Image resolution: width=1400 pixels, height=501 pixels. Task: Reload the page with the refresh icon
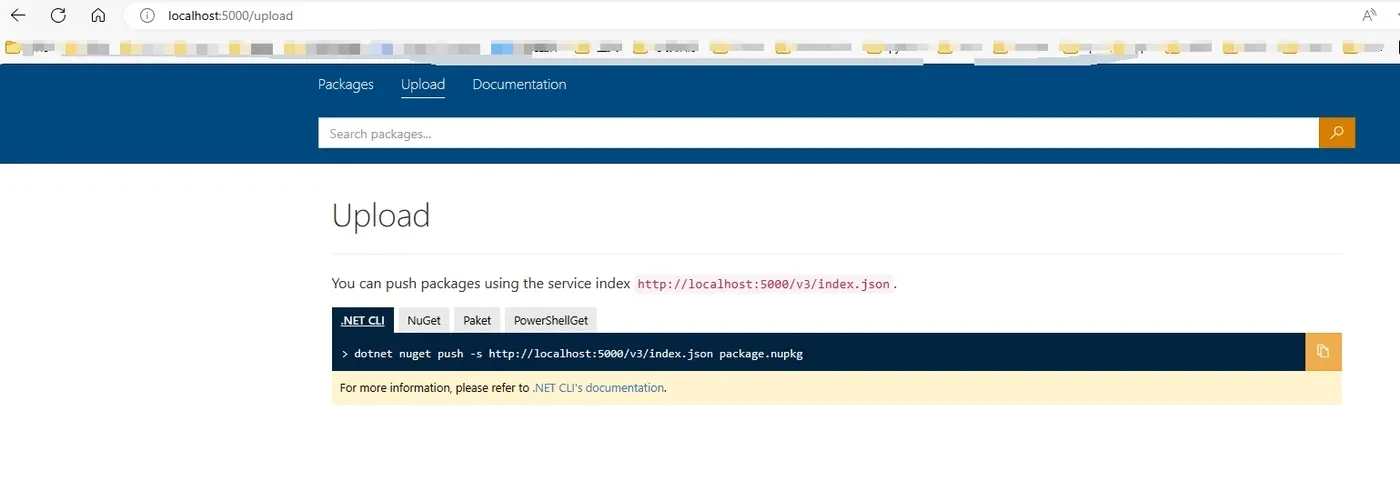point(58,15)
